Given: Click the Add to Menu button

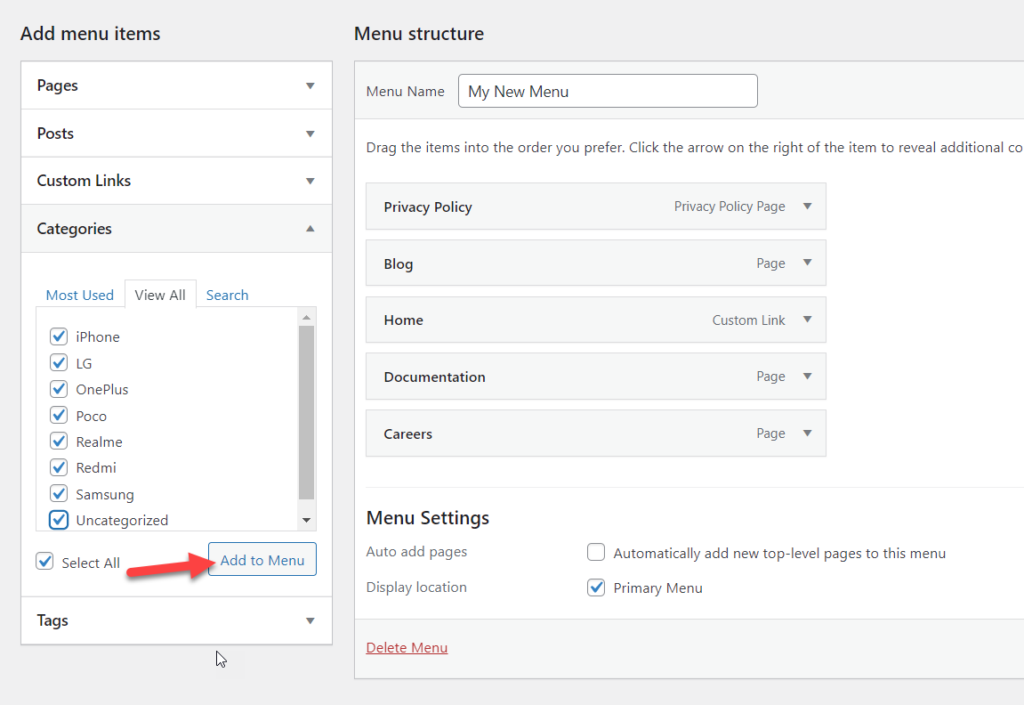Looking at the screenshot, I should tap(263, 559).
